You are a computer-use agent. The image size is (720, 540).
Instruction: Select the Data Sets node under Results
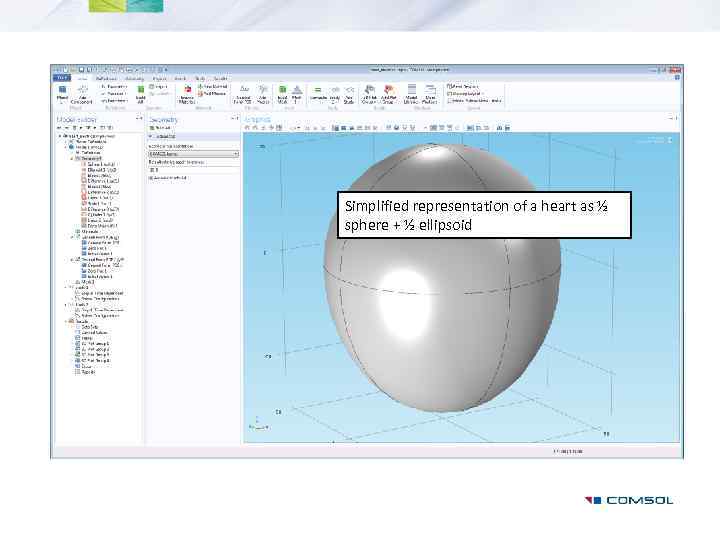[86, 327]
